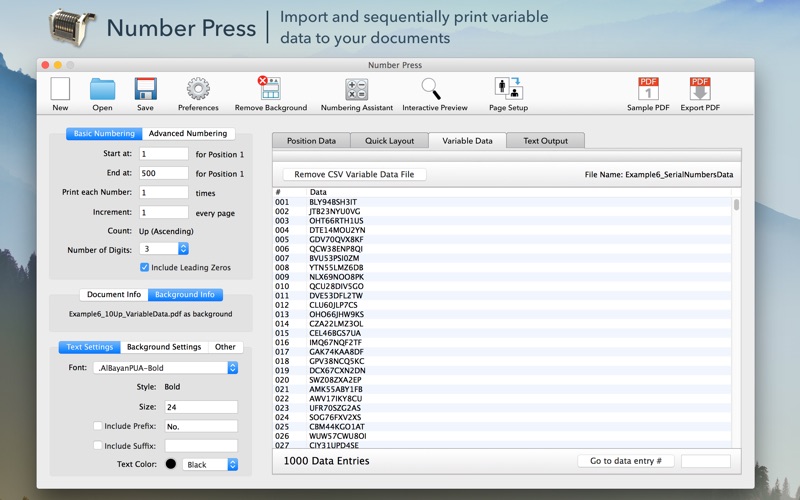Click File Name: Example6_SerialNumbersData label
This screenshot has height=500, width=800.
[x=659, y=174]
